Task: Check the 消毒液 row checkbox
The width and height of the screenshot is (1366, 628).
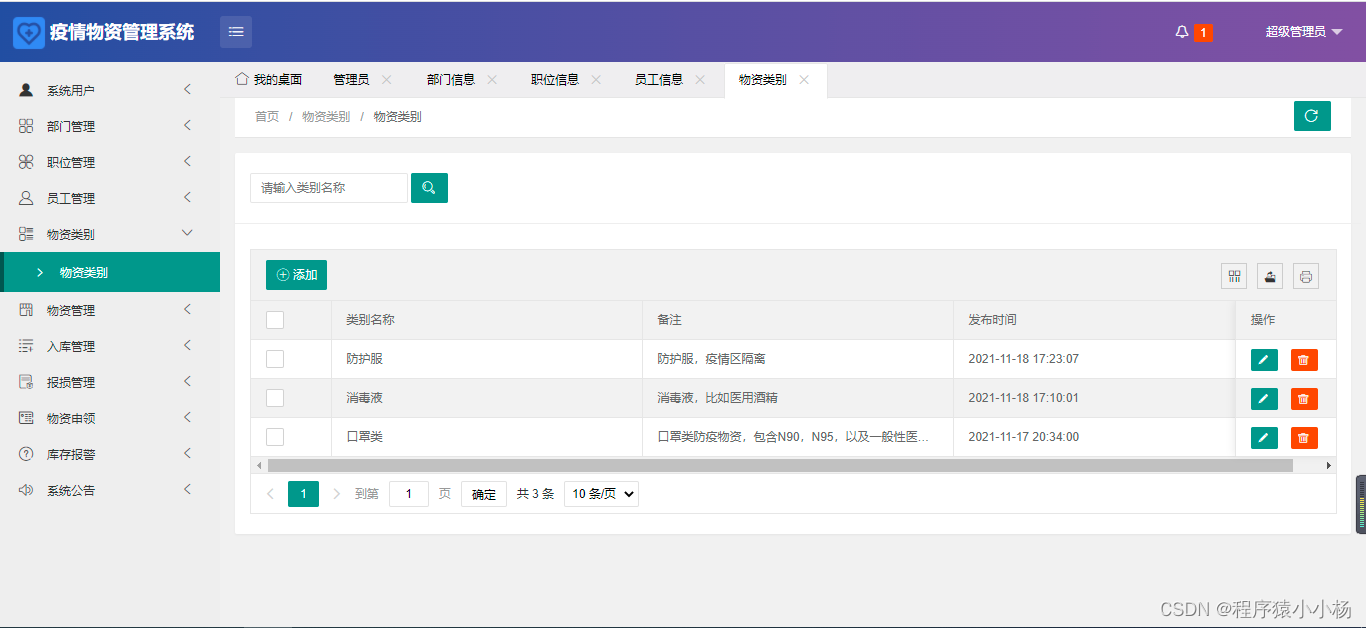Action: [x=275, y=398]
